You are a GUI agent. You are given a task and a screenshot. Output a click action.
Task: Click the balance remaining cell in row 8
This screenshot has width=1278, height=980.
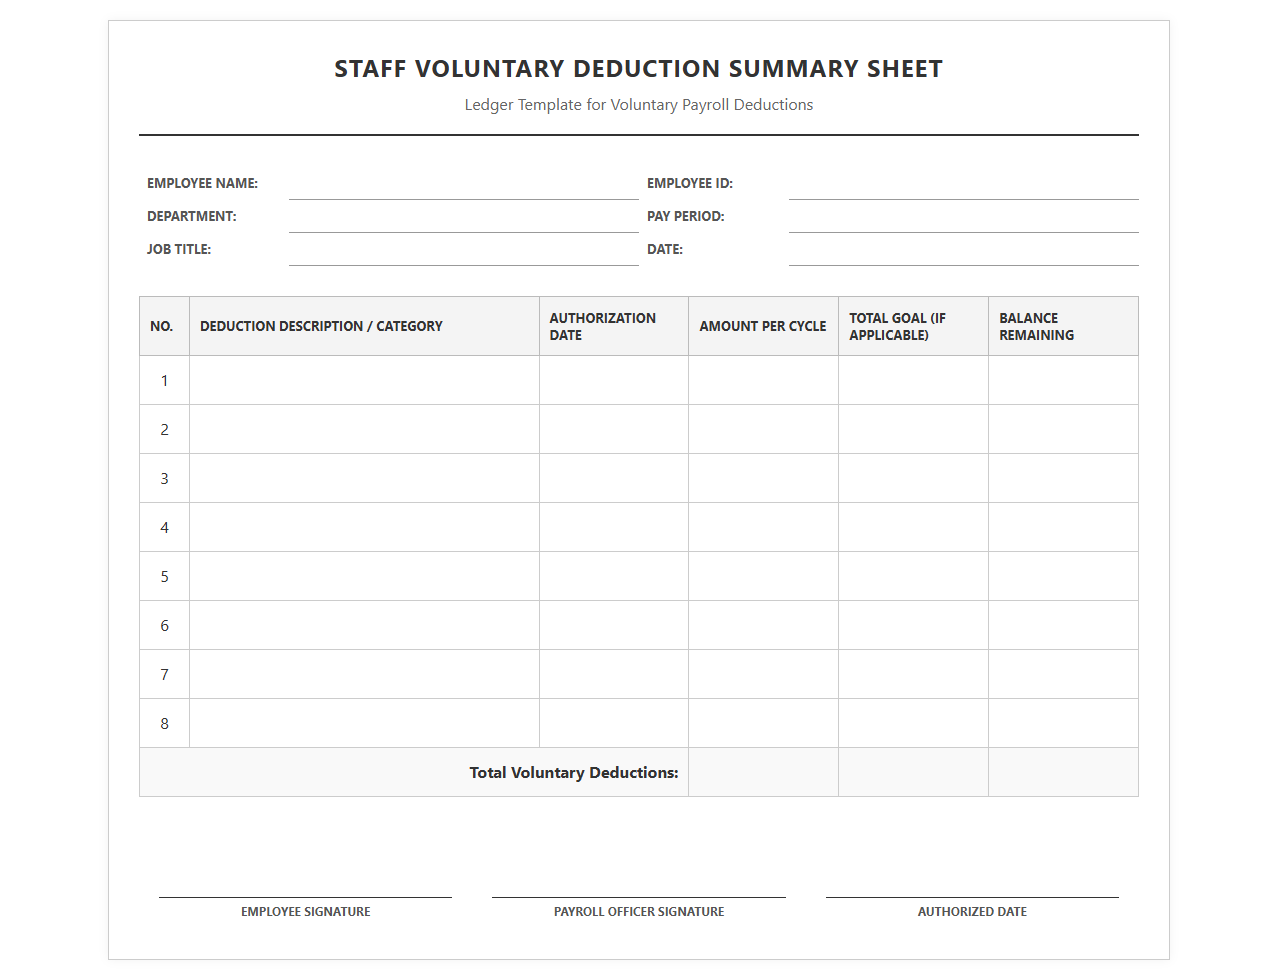pyautogui.click(x=1063, y=723)
